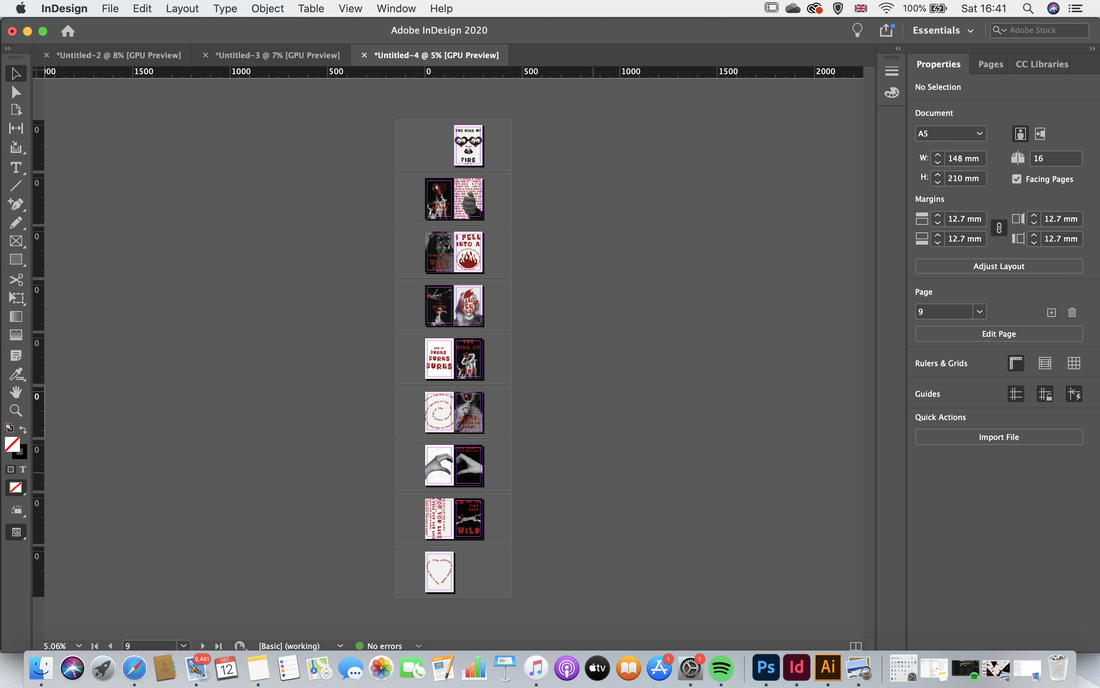Toggle landscape orientation icon
This screenshot has height=688, width=1100.
click(1040, 133)
